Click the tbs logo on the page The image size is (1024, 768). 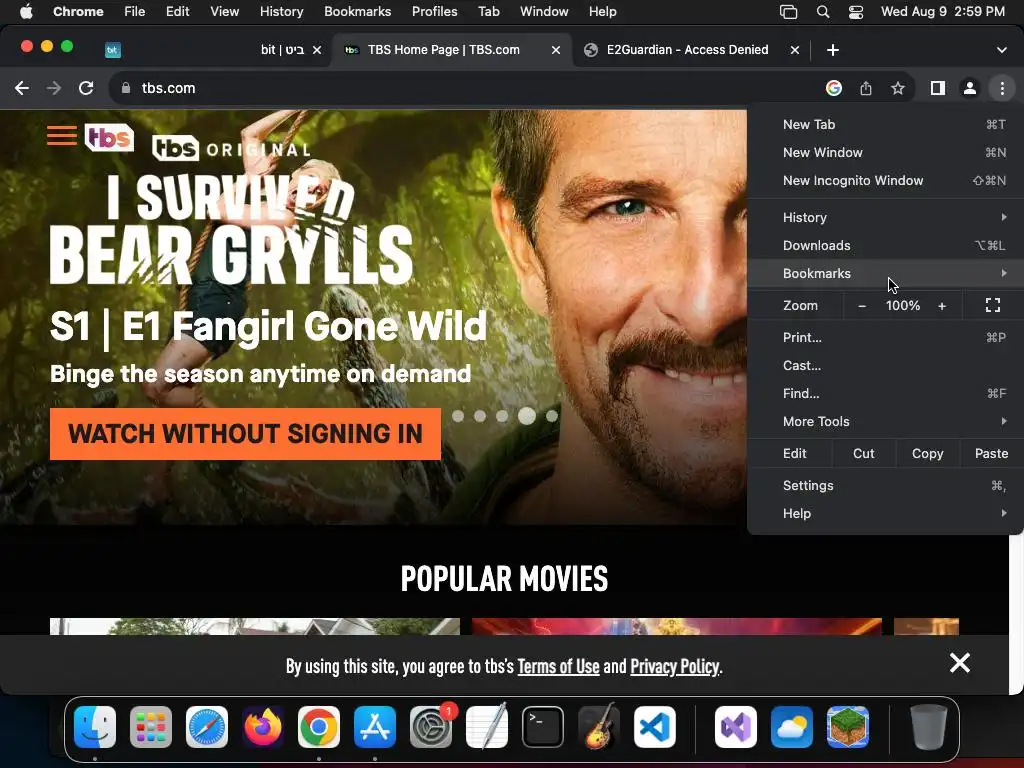click(x=109, y=138)
